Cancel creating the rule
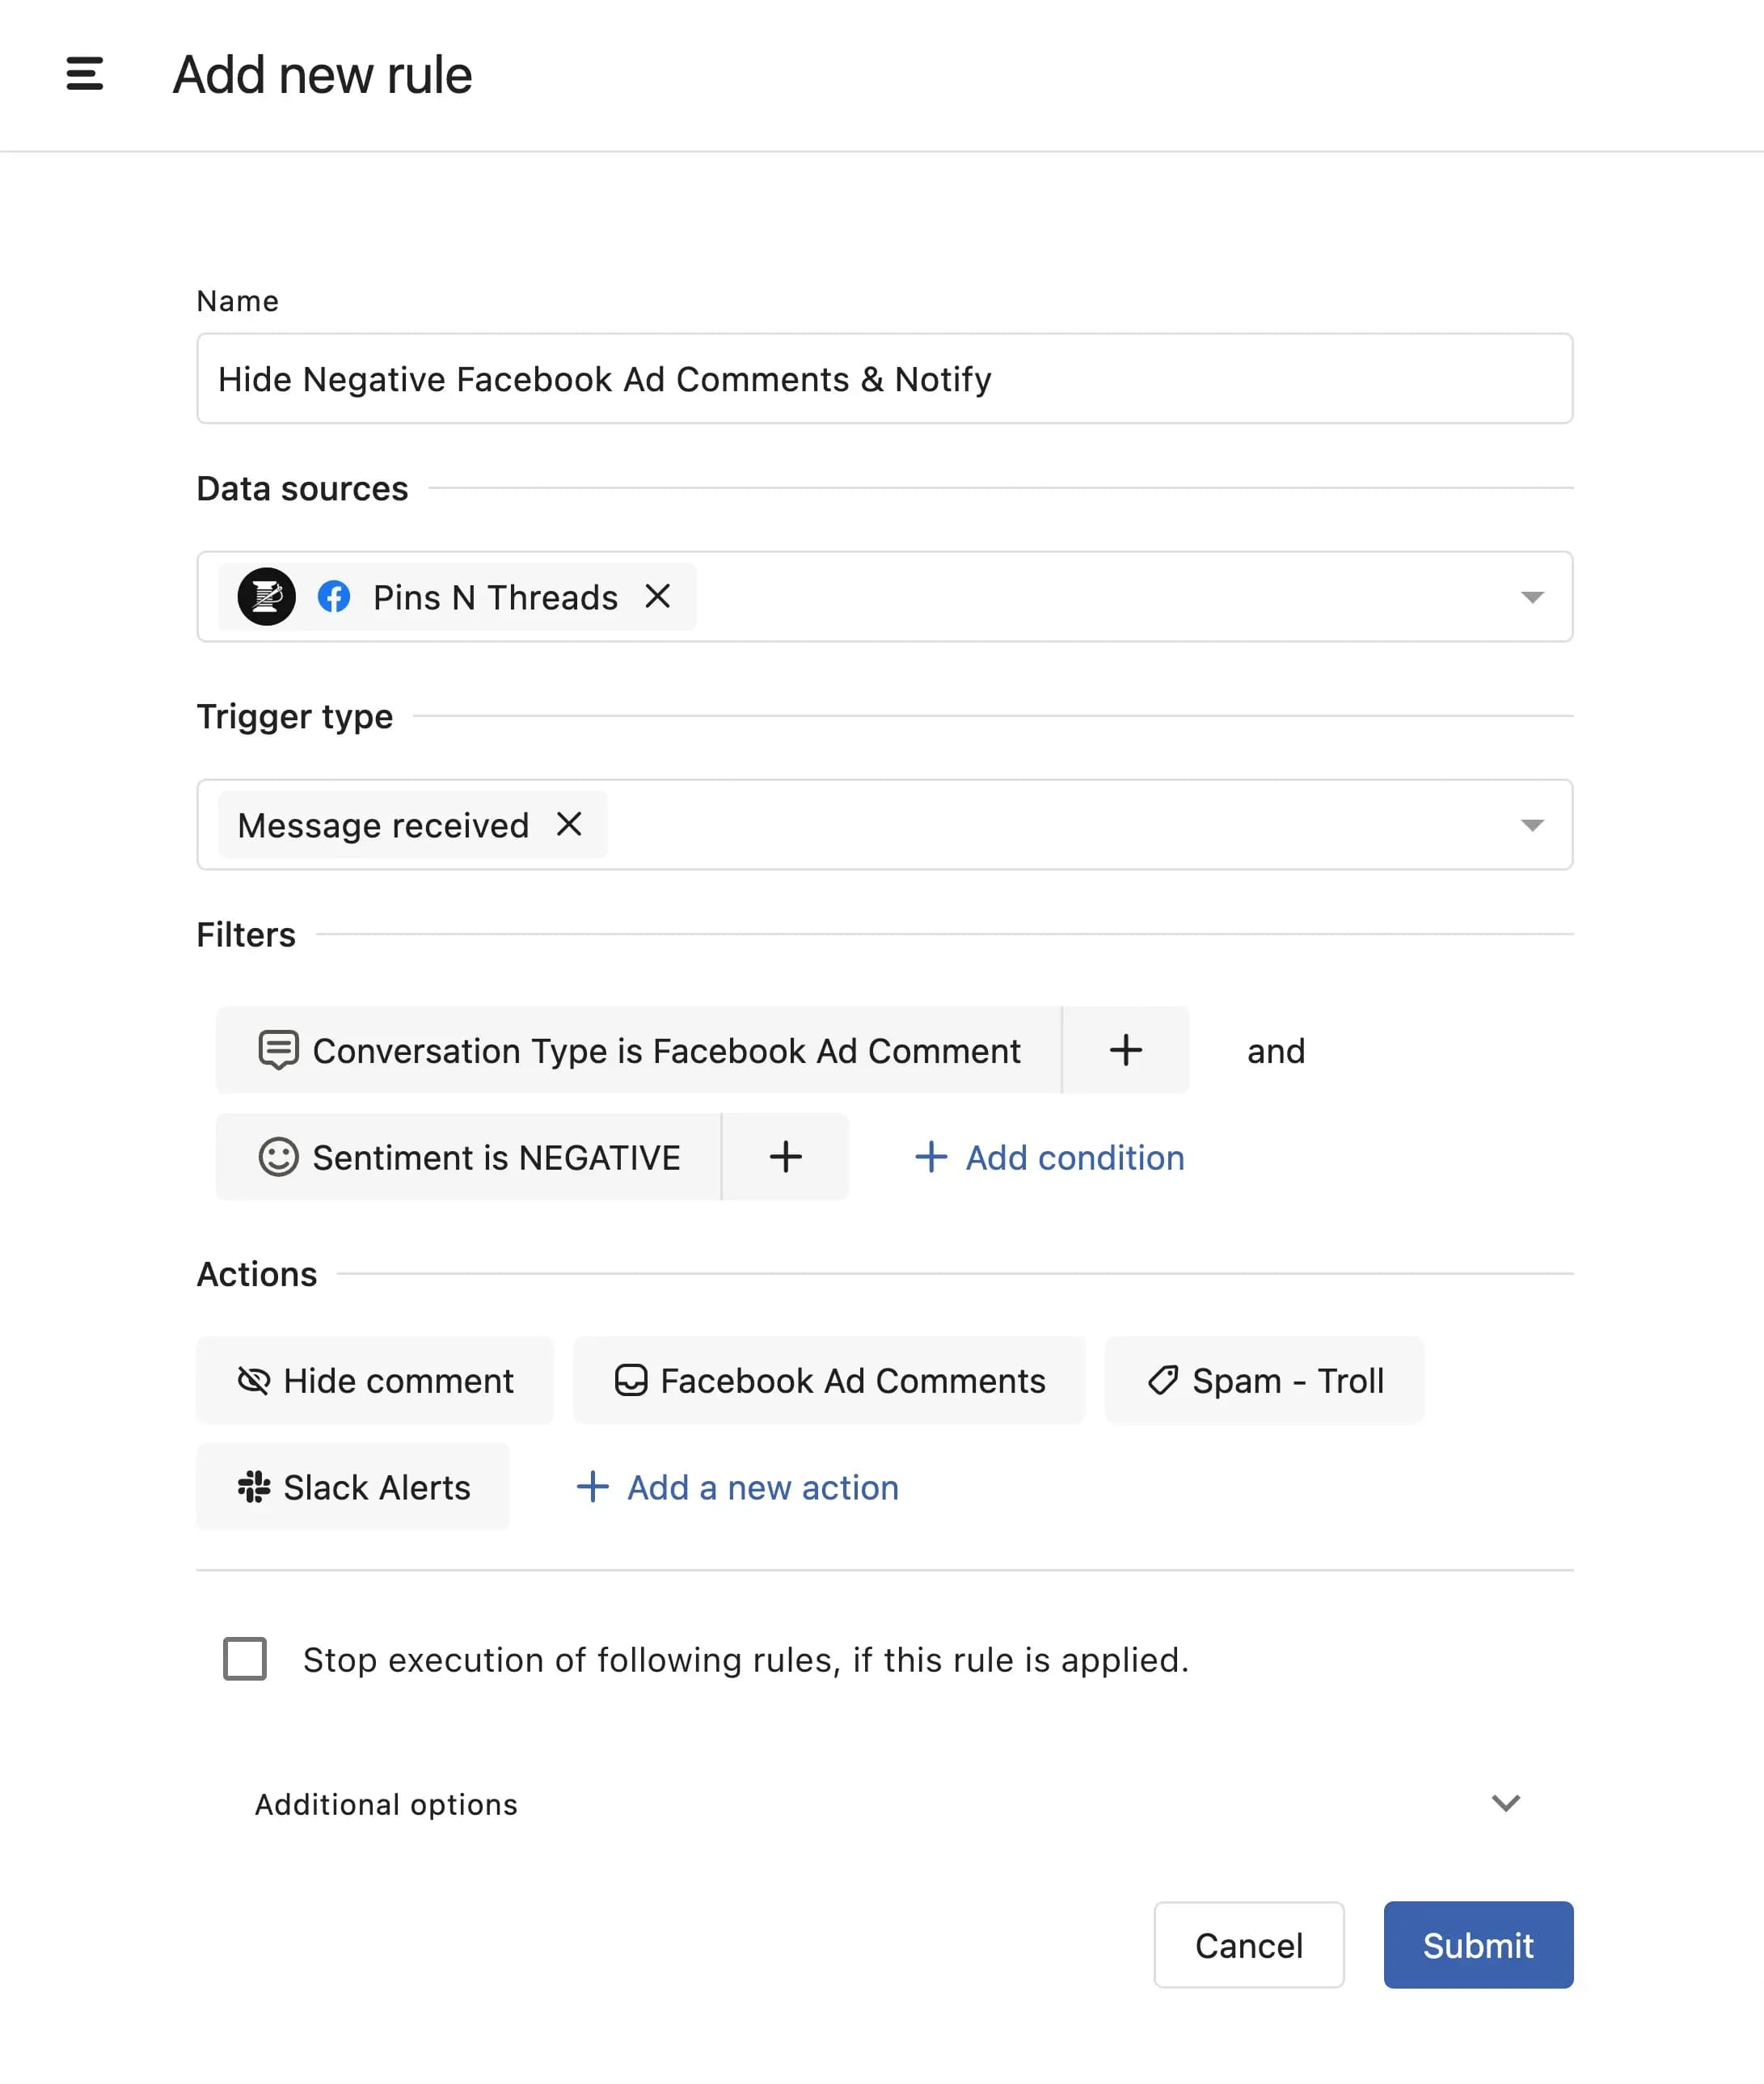The width and height of the screenshot is (1764, 2084). (x=1248, y=1945)
